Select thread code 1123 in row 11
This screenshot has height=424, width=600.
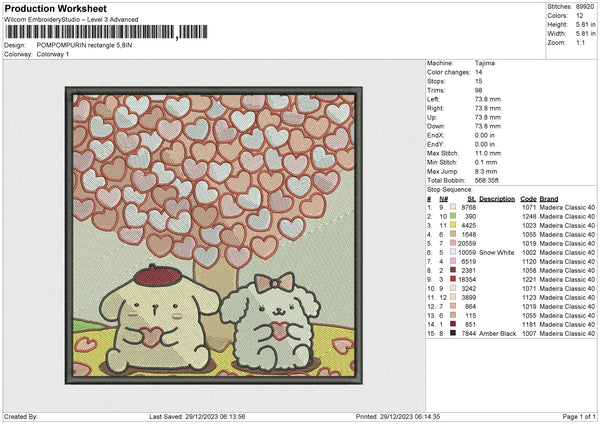click(529, 297)
